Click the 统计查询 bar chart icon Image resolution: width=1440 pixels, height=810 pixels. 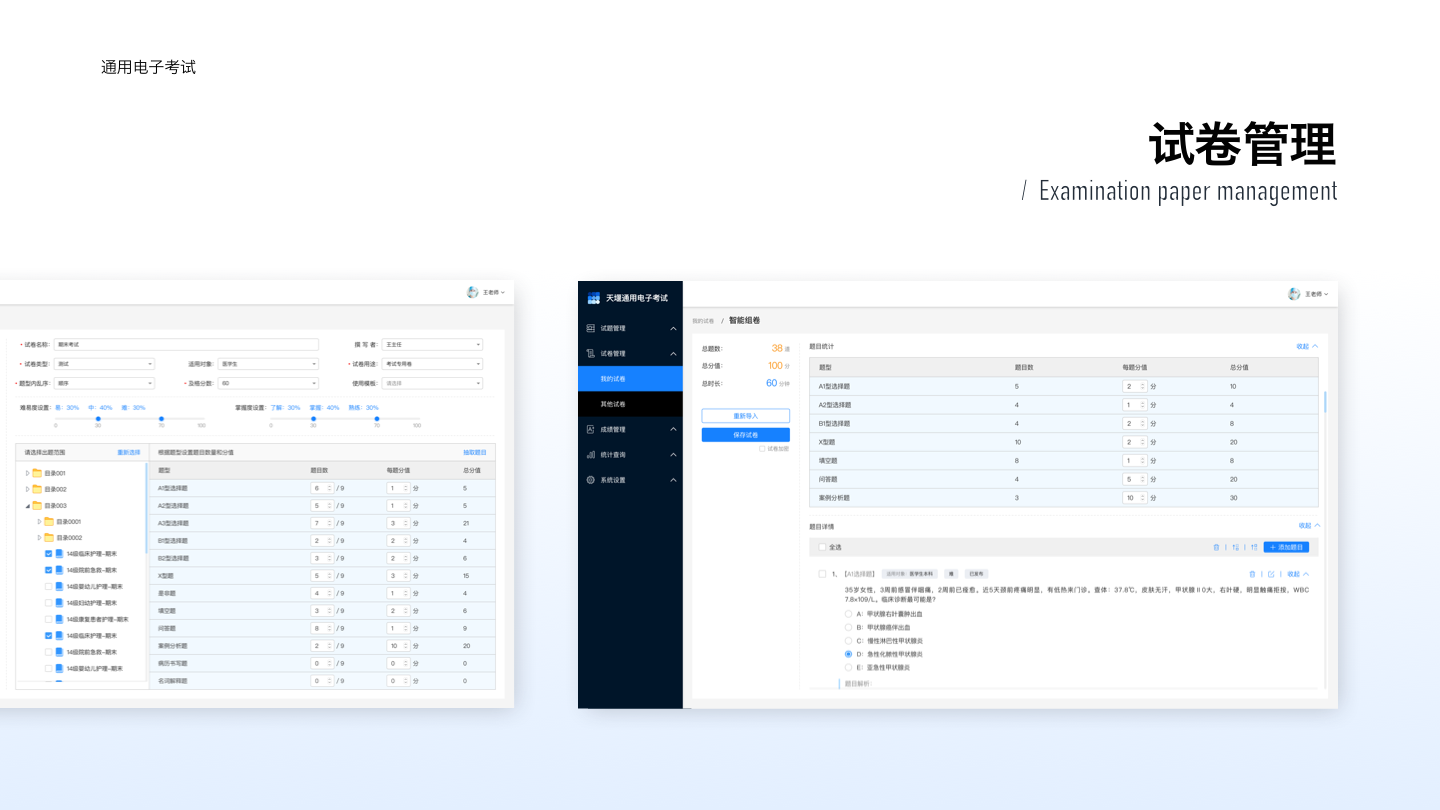[x=591, y=454]
